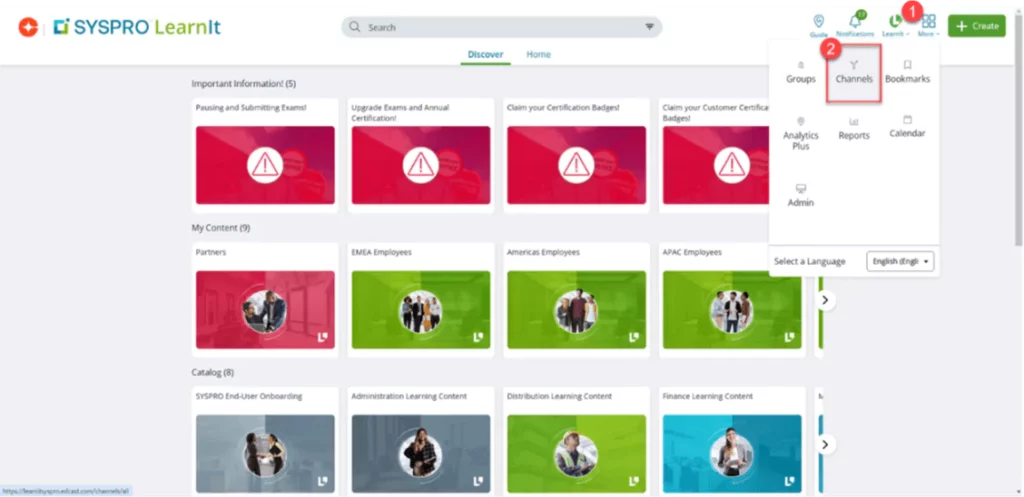Screen dimensions: 1024x497
Task: Open Bookmarks from the More menu
Action: (x=907, y=71)
